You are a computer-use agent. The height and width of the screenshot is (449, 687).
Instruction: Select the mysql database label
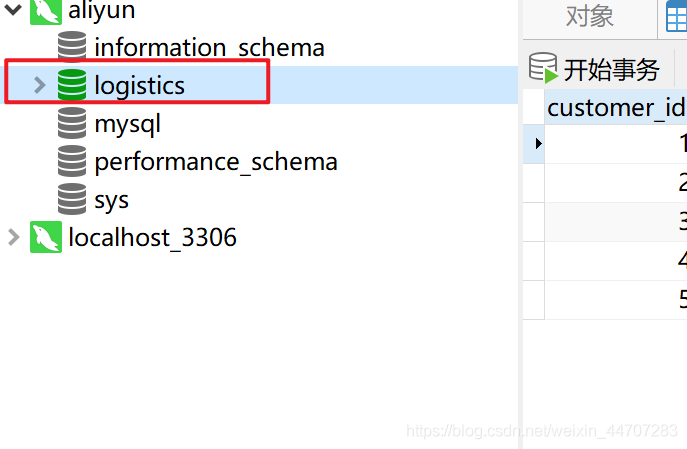pyautogui.click(x=127, y=124)
